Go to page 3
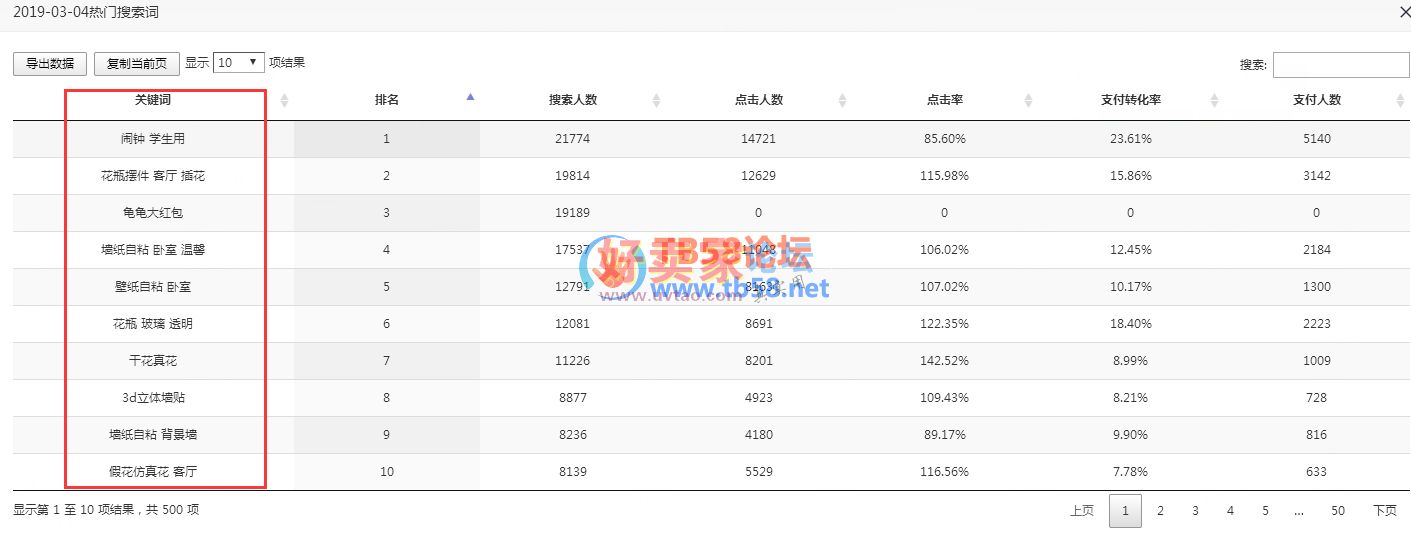This screenshot has height=536, width=1411. pyautogui.click(x=1195, y=511)
